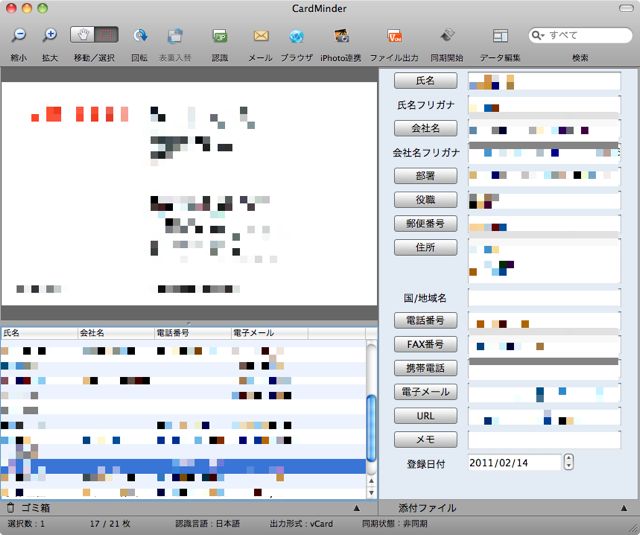Expand the ゴミ箱 panel triangle
This screenshot has width=640, height=535.
point(356,508)
